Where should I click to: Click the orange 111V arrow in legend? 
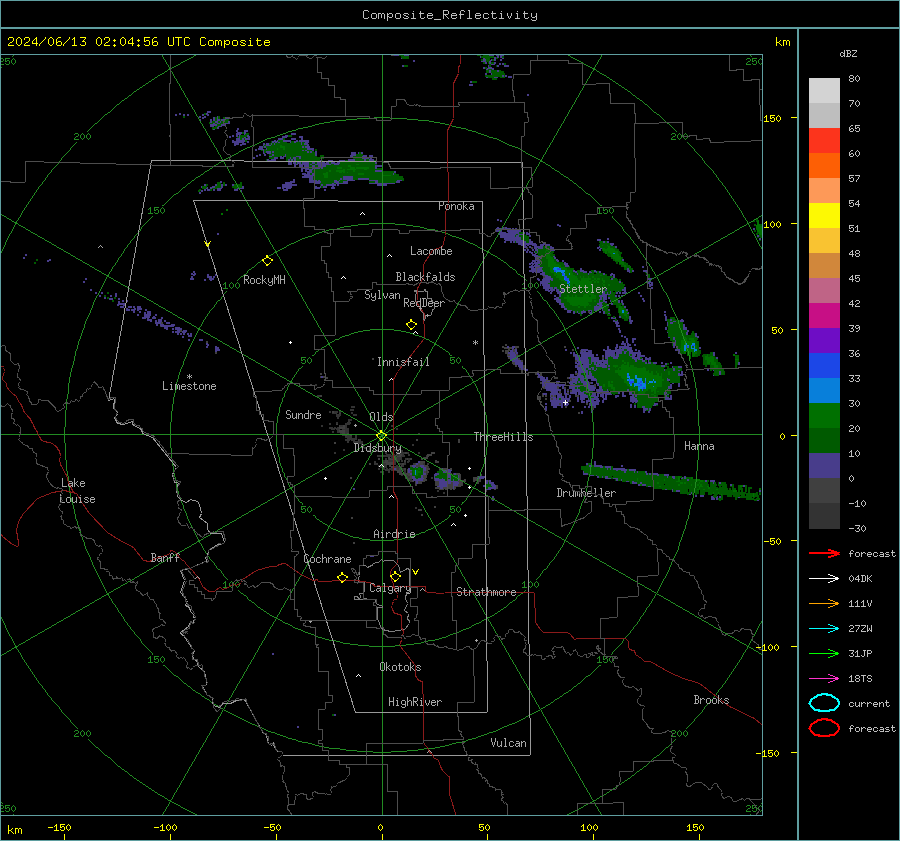824,603
